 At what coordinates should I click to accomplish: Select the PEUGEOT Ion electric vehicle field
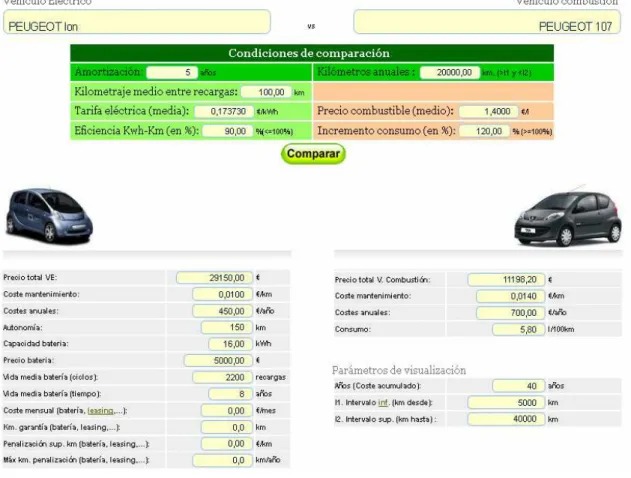coord(137,22)
